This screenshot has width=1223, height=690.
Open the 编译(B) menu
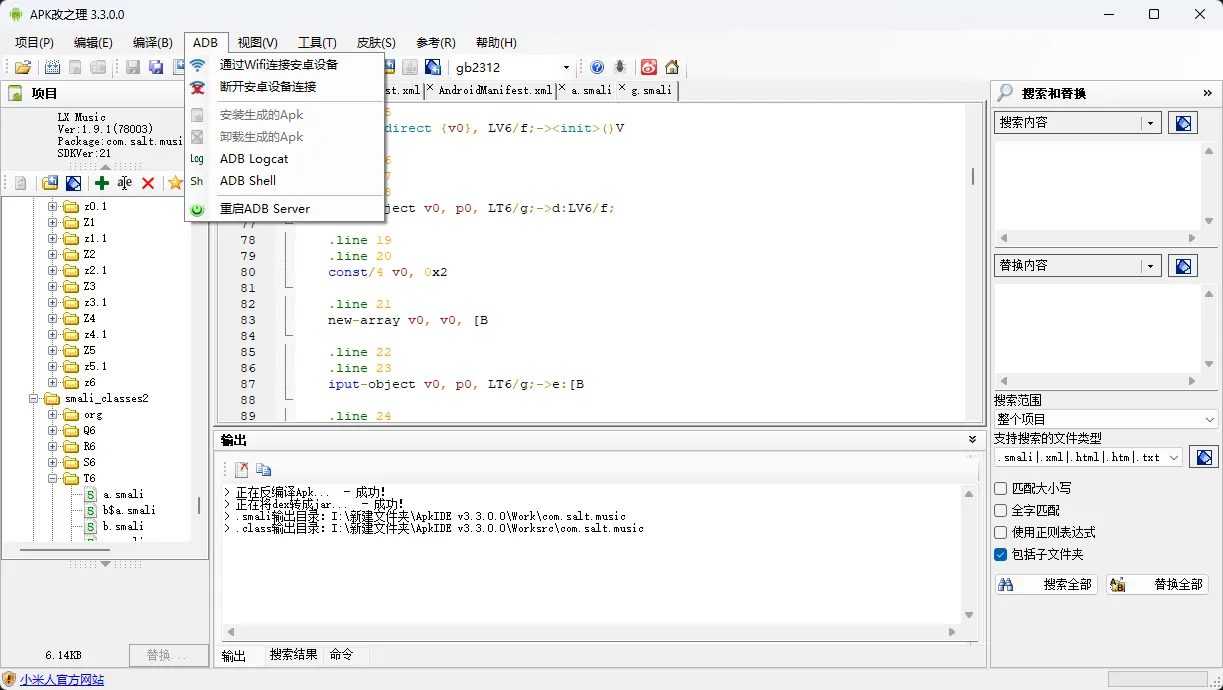152,42
